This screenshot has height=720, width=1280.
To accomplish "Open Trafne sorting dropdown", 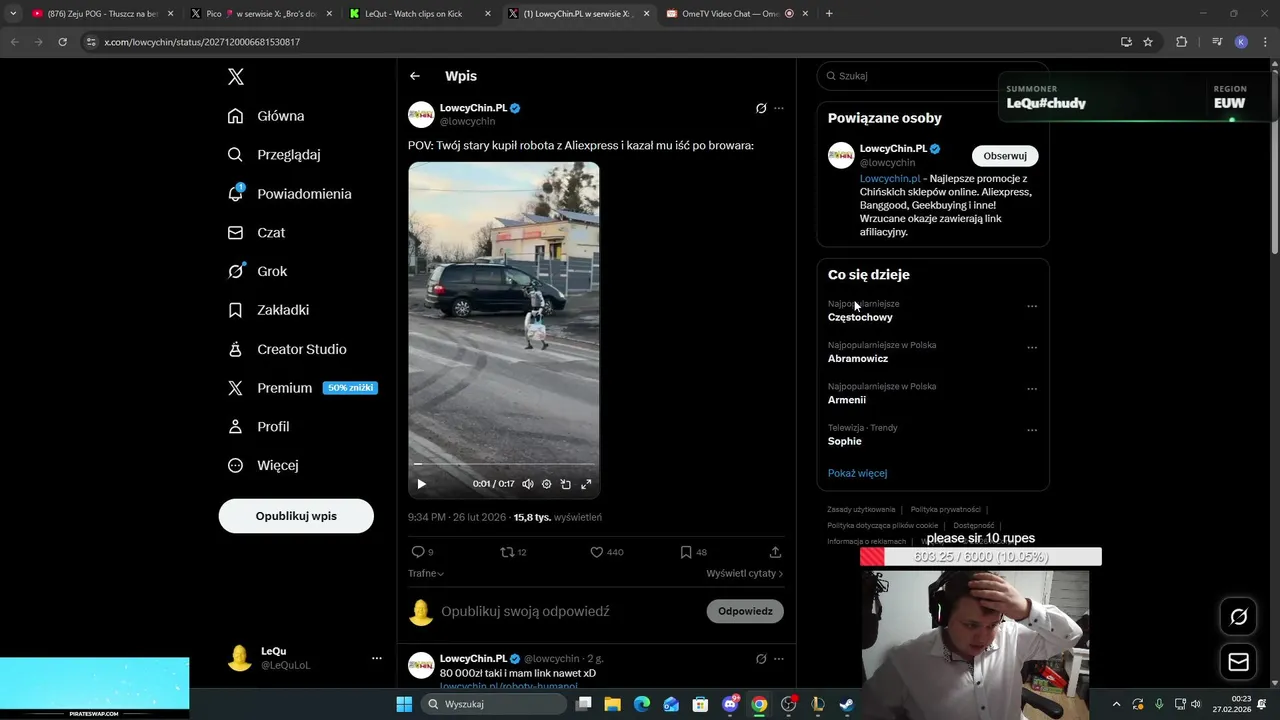I will click(426, 574).
